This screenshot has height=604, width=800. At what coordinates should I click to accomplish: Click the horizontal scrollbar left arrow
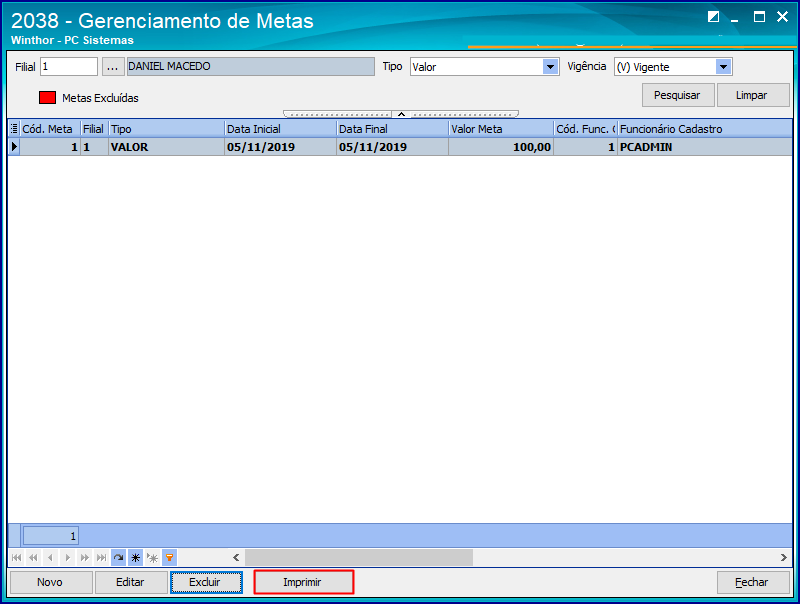coord(236,558)
